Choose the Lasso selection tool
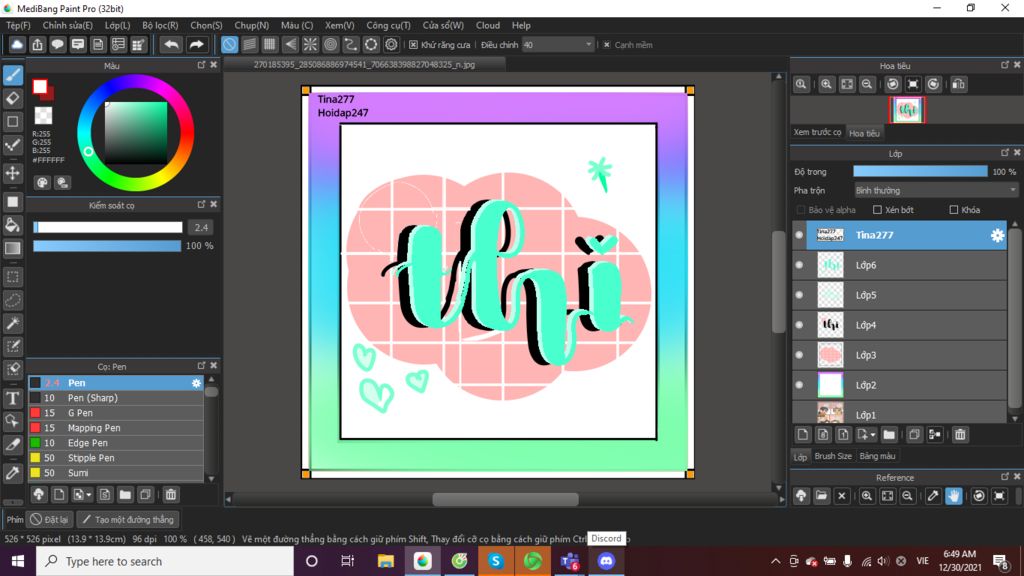Image resolution: width=1024 pixels, height=576 pixels. 13,300
